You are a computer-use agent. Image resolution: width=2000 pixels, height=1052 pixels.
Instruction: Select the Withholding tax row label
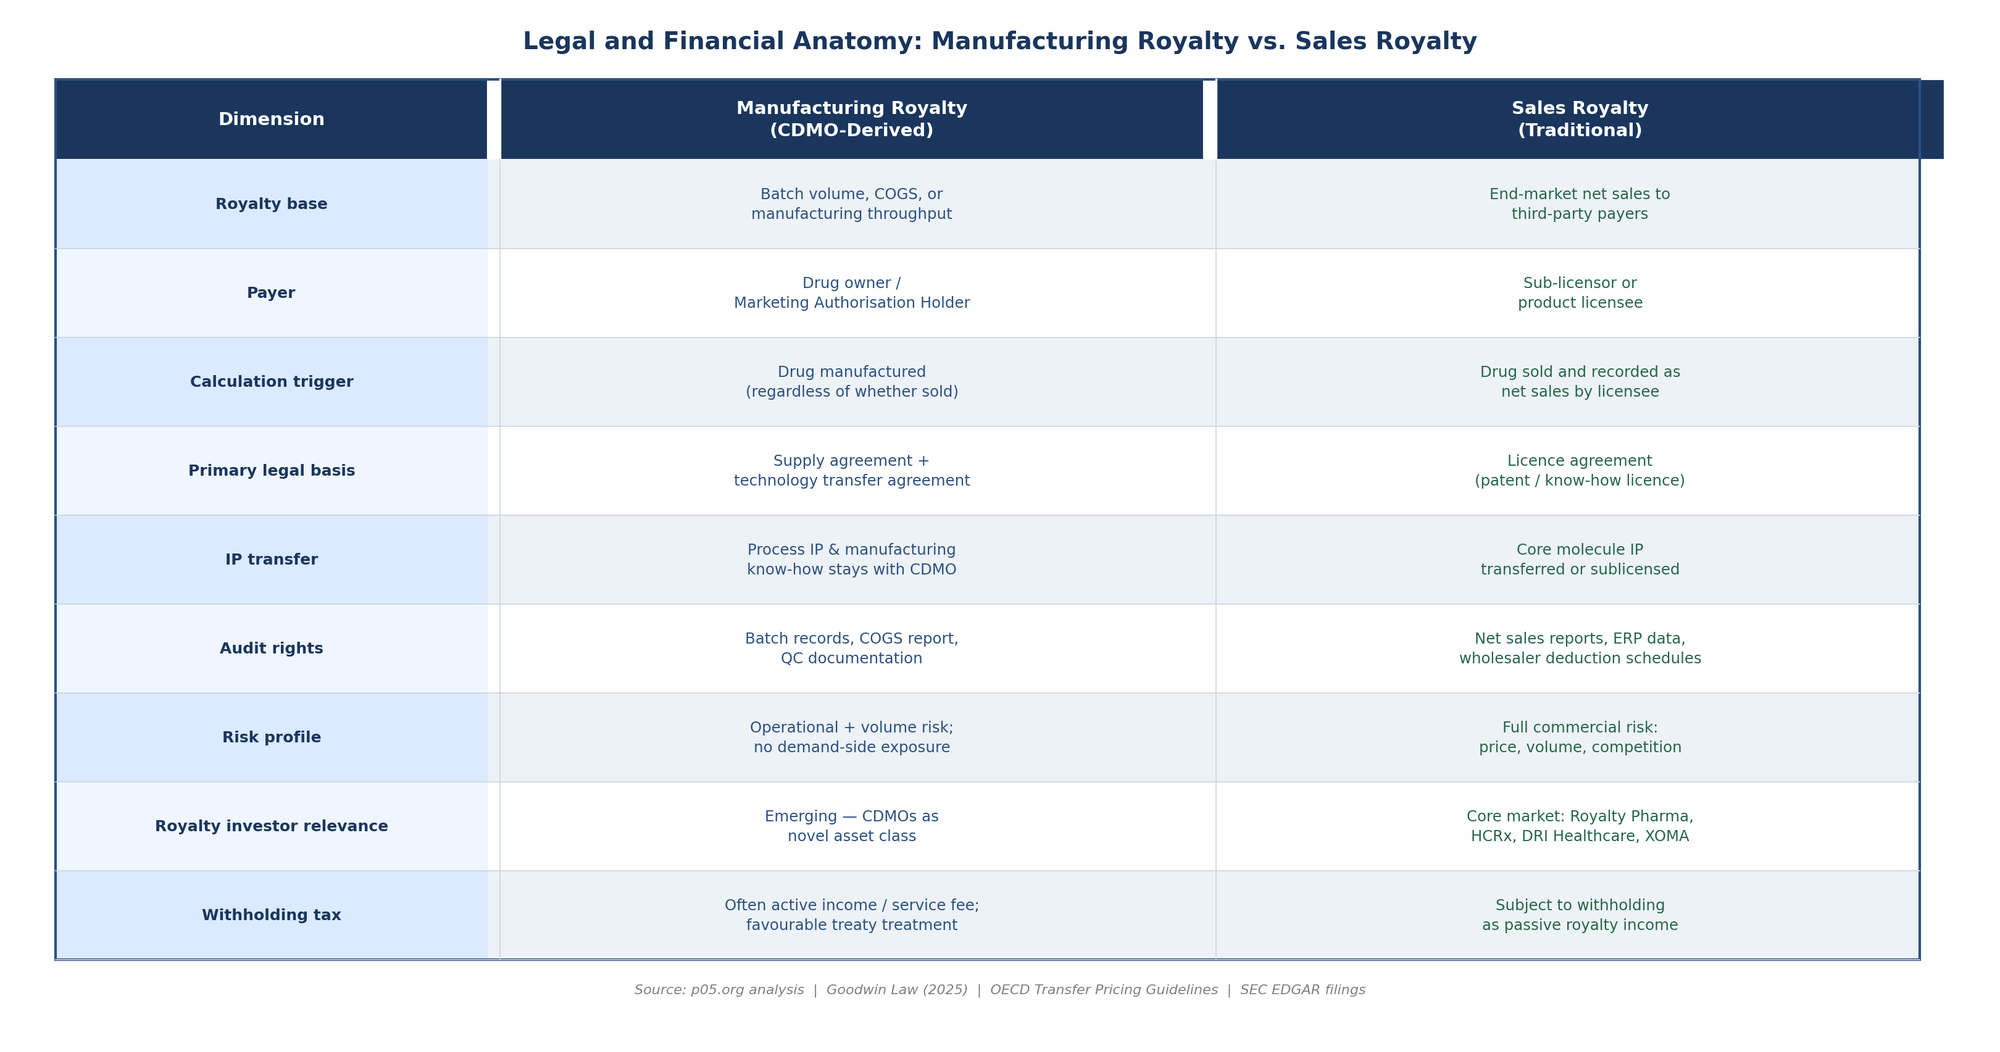pos(271,915)
